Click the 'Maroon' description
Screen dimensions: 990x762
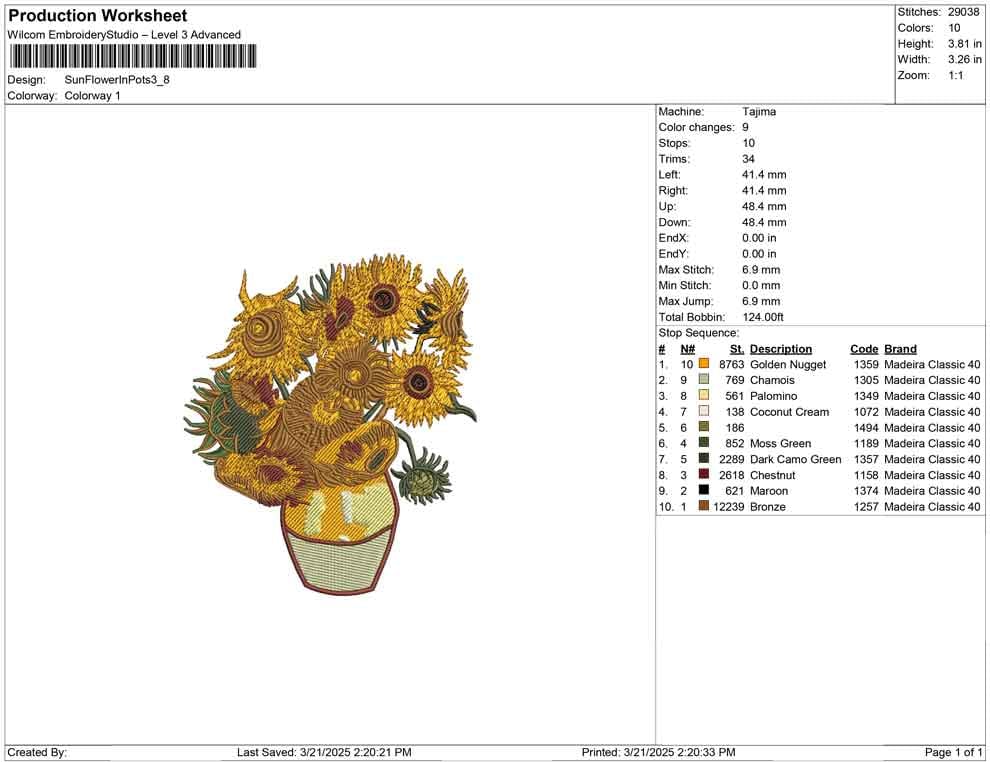tap(769, 491)
